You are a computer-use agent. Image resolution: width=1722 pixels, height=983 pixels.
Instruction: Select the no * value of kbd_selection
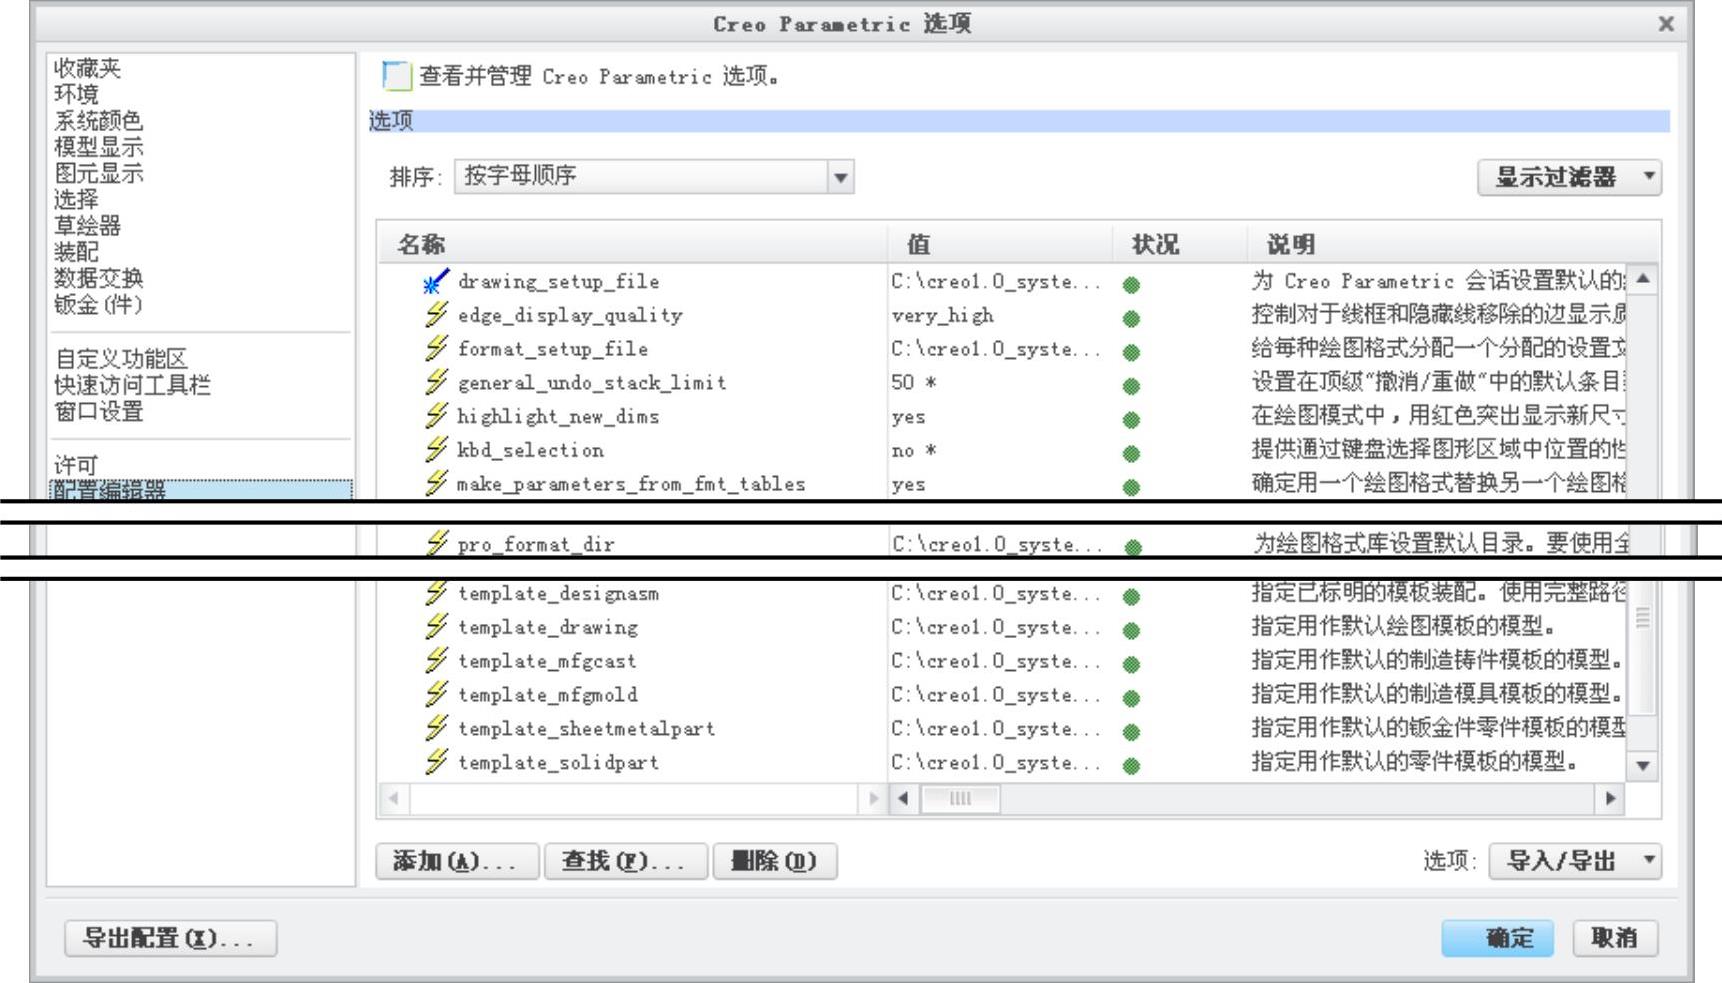[x=914, y=451]
